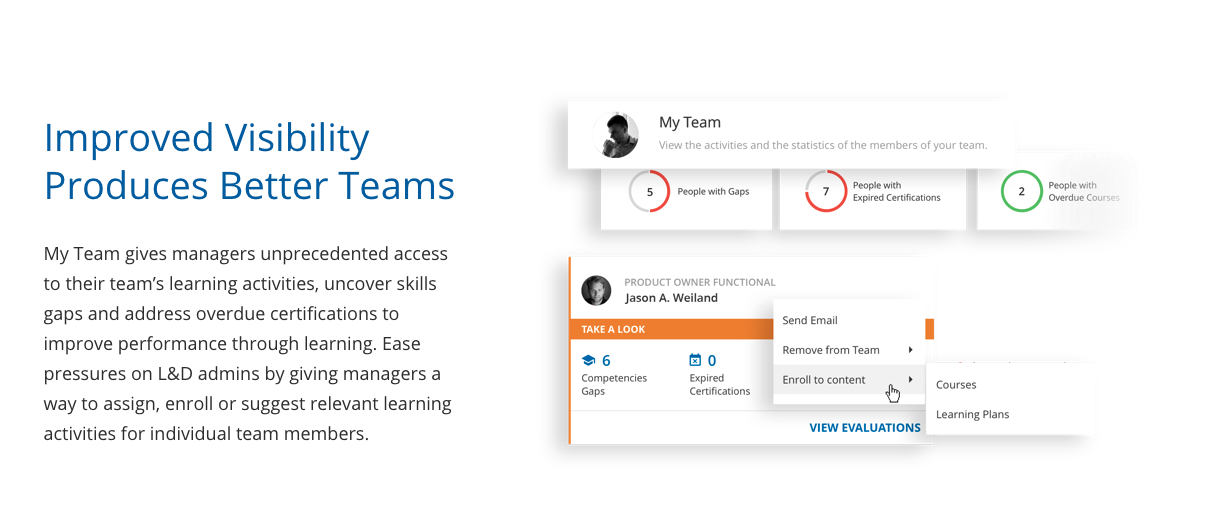
Task: Click the Expired Certifications calendar icon
Action: click(x=695, y=360)
